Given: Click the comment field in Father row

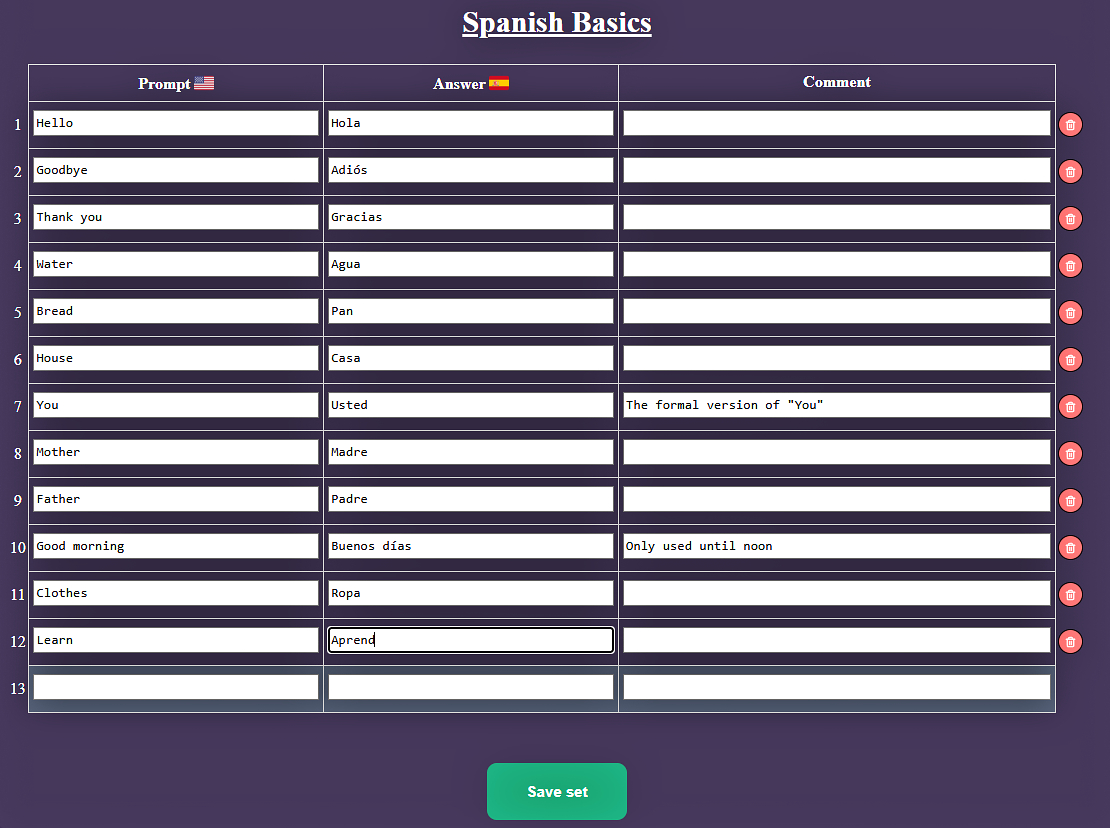Looking at the screenshot, I should tap(837, 499).
